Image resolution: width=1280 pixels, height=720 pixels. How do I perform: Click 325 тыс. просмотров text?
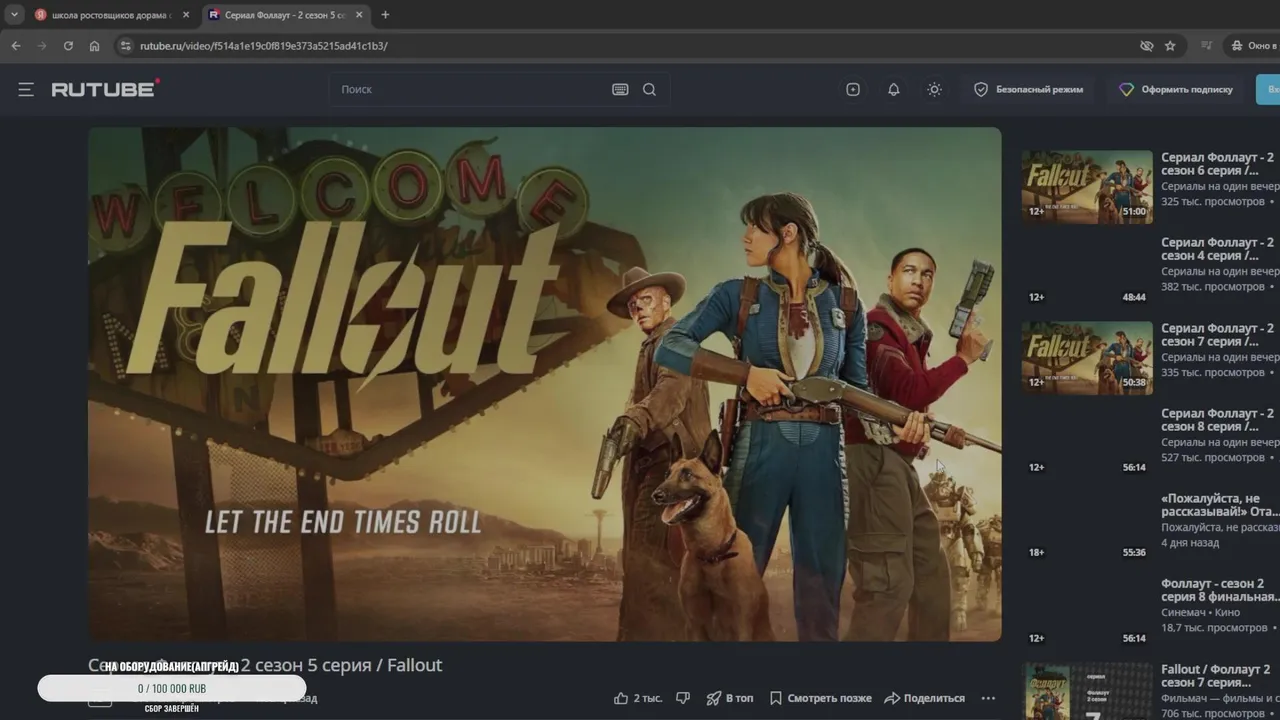(x=1213, y=202)
